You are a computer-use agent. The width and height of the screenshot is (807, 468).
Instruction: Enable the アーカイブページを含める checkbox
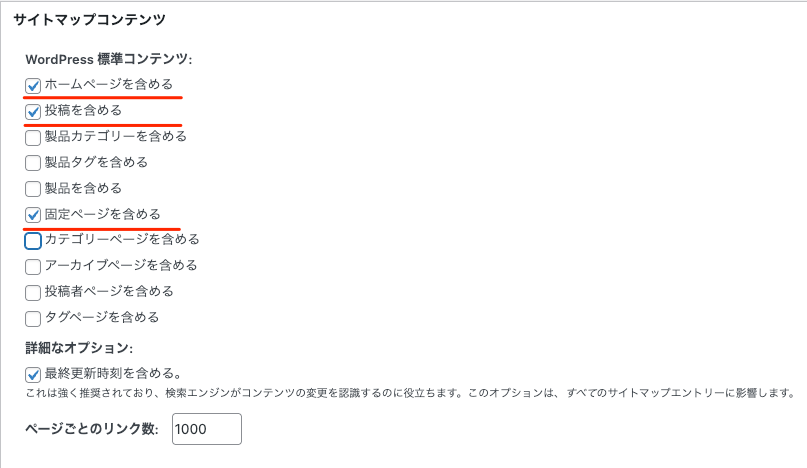click(x=33, y=266)
